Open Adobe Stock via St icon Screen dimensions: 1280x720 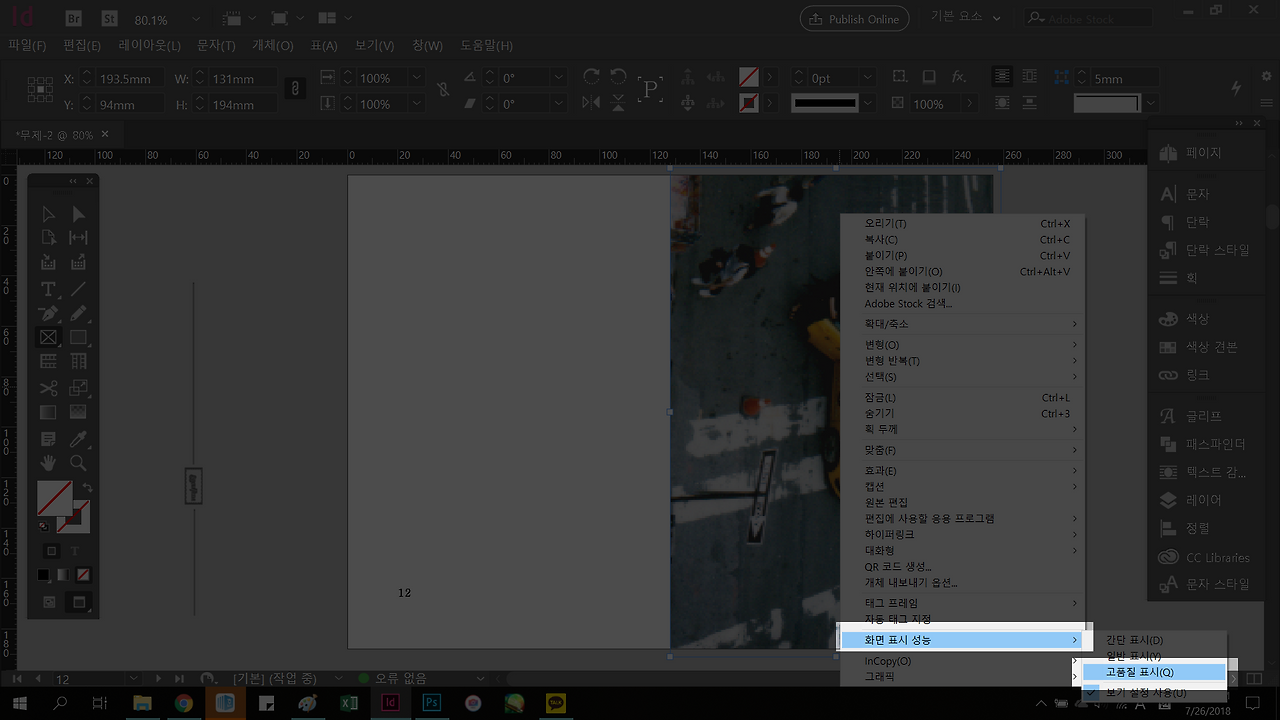point(109,19)
